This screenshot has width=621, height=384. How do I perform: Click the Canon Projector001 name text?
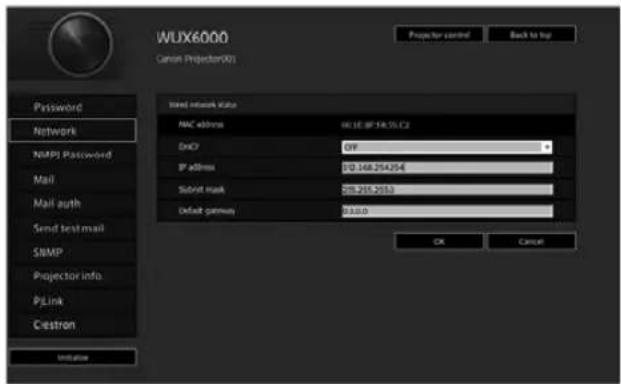point(196,59)
